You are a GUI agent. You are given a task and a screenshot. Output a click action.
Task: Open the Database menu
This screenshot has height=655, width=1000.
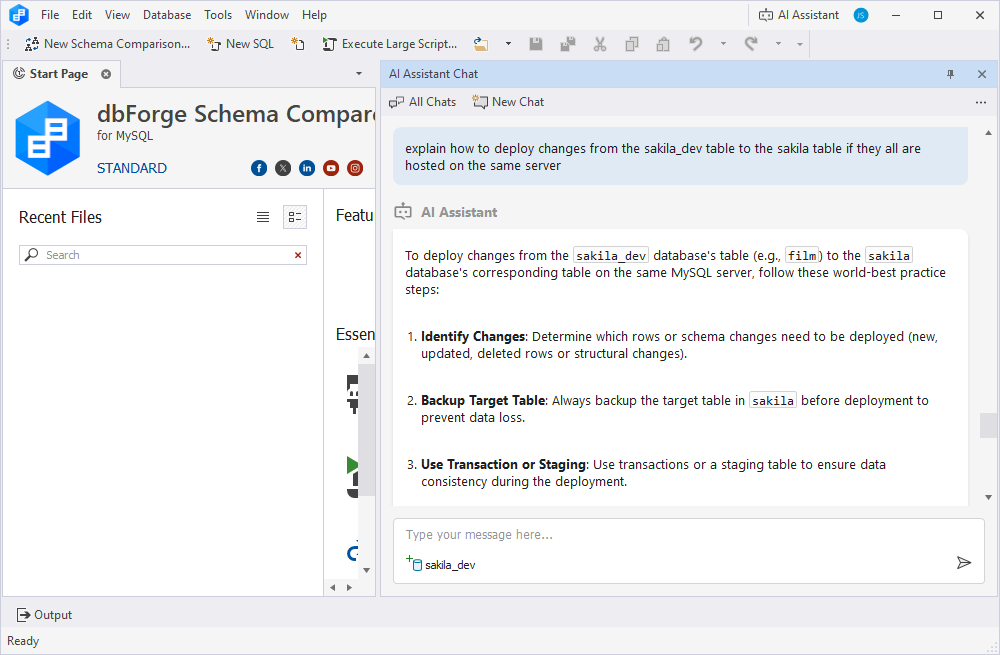pyautogui.click(x=167, y=15)
